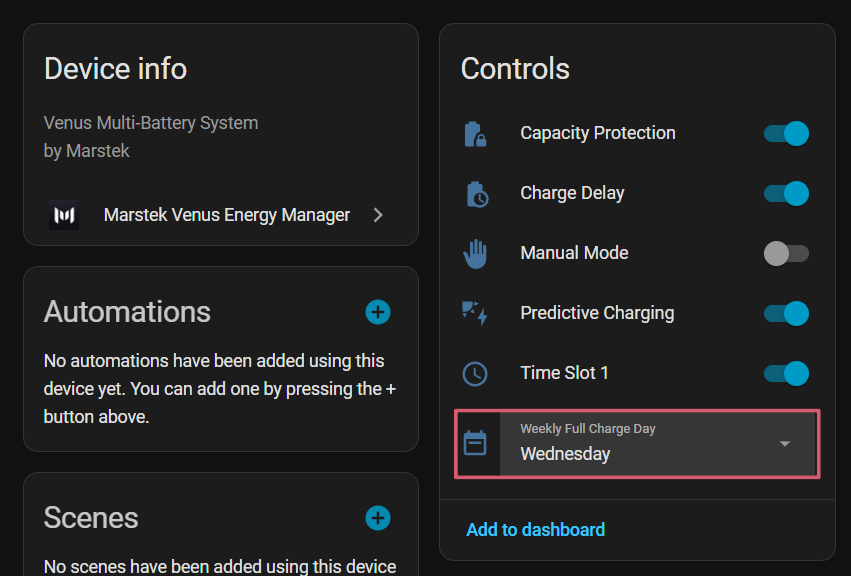Open the Marstek Venus Energy Manager integration

pos(227,215)
